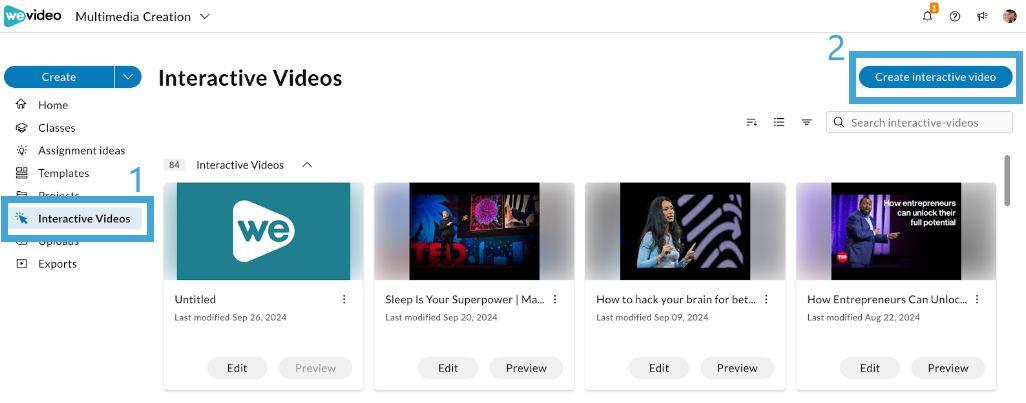Edit the Untitled interactive video
Image resolution: width=1026 pixels, height=403 pixels.
[237, 368]
